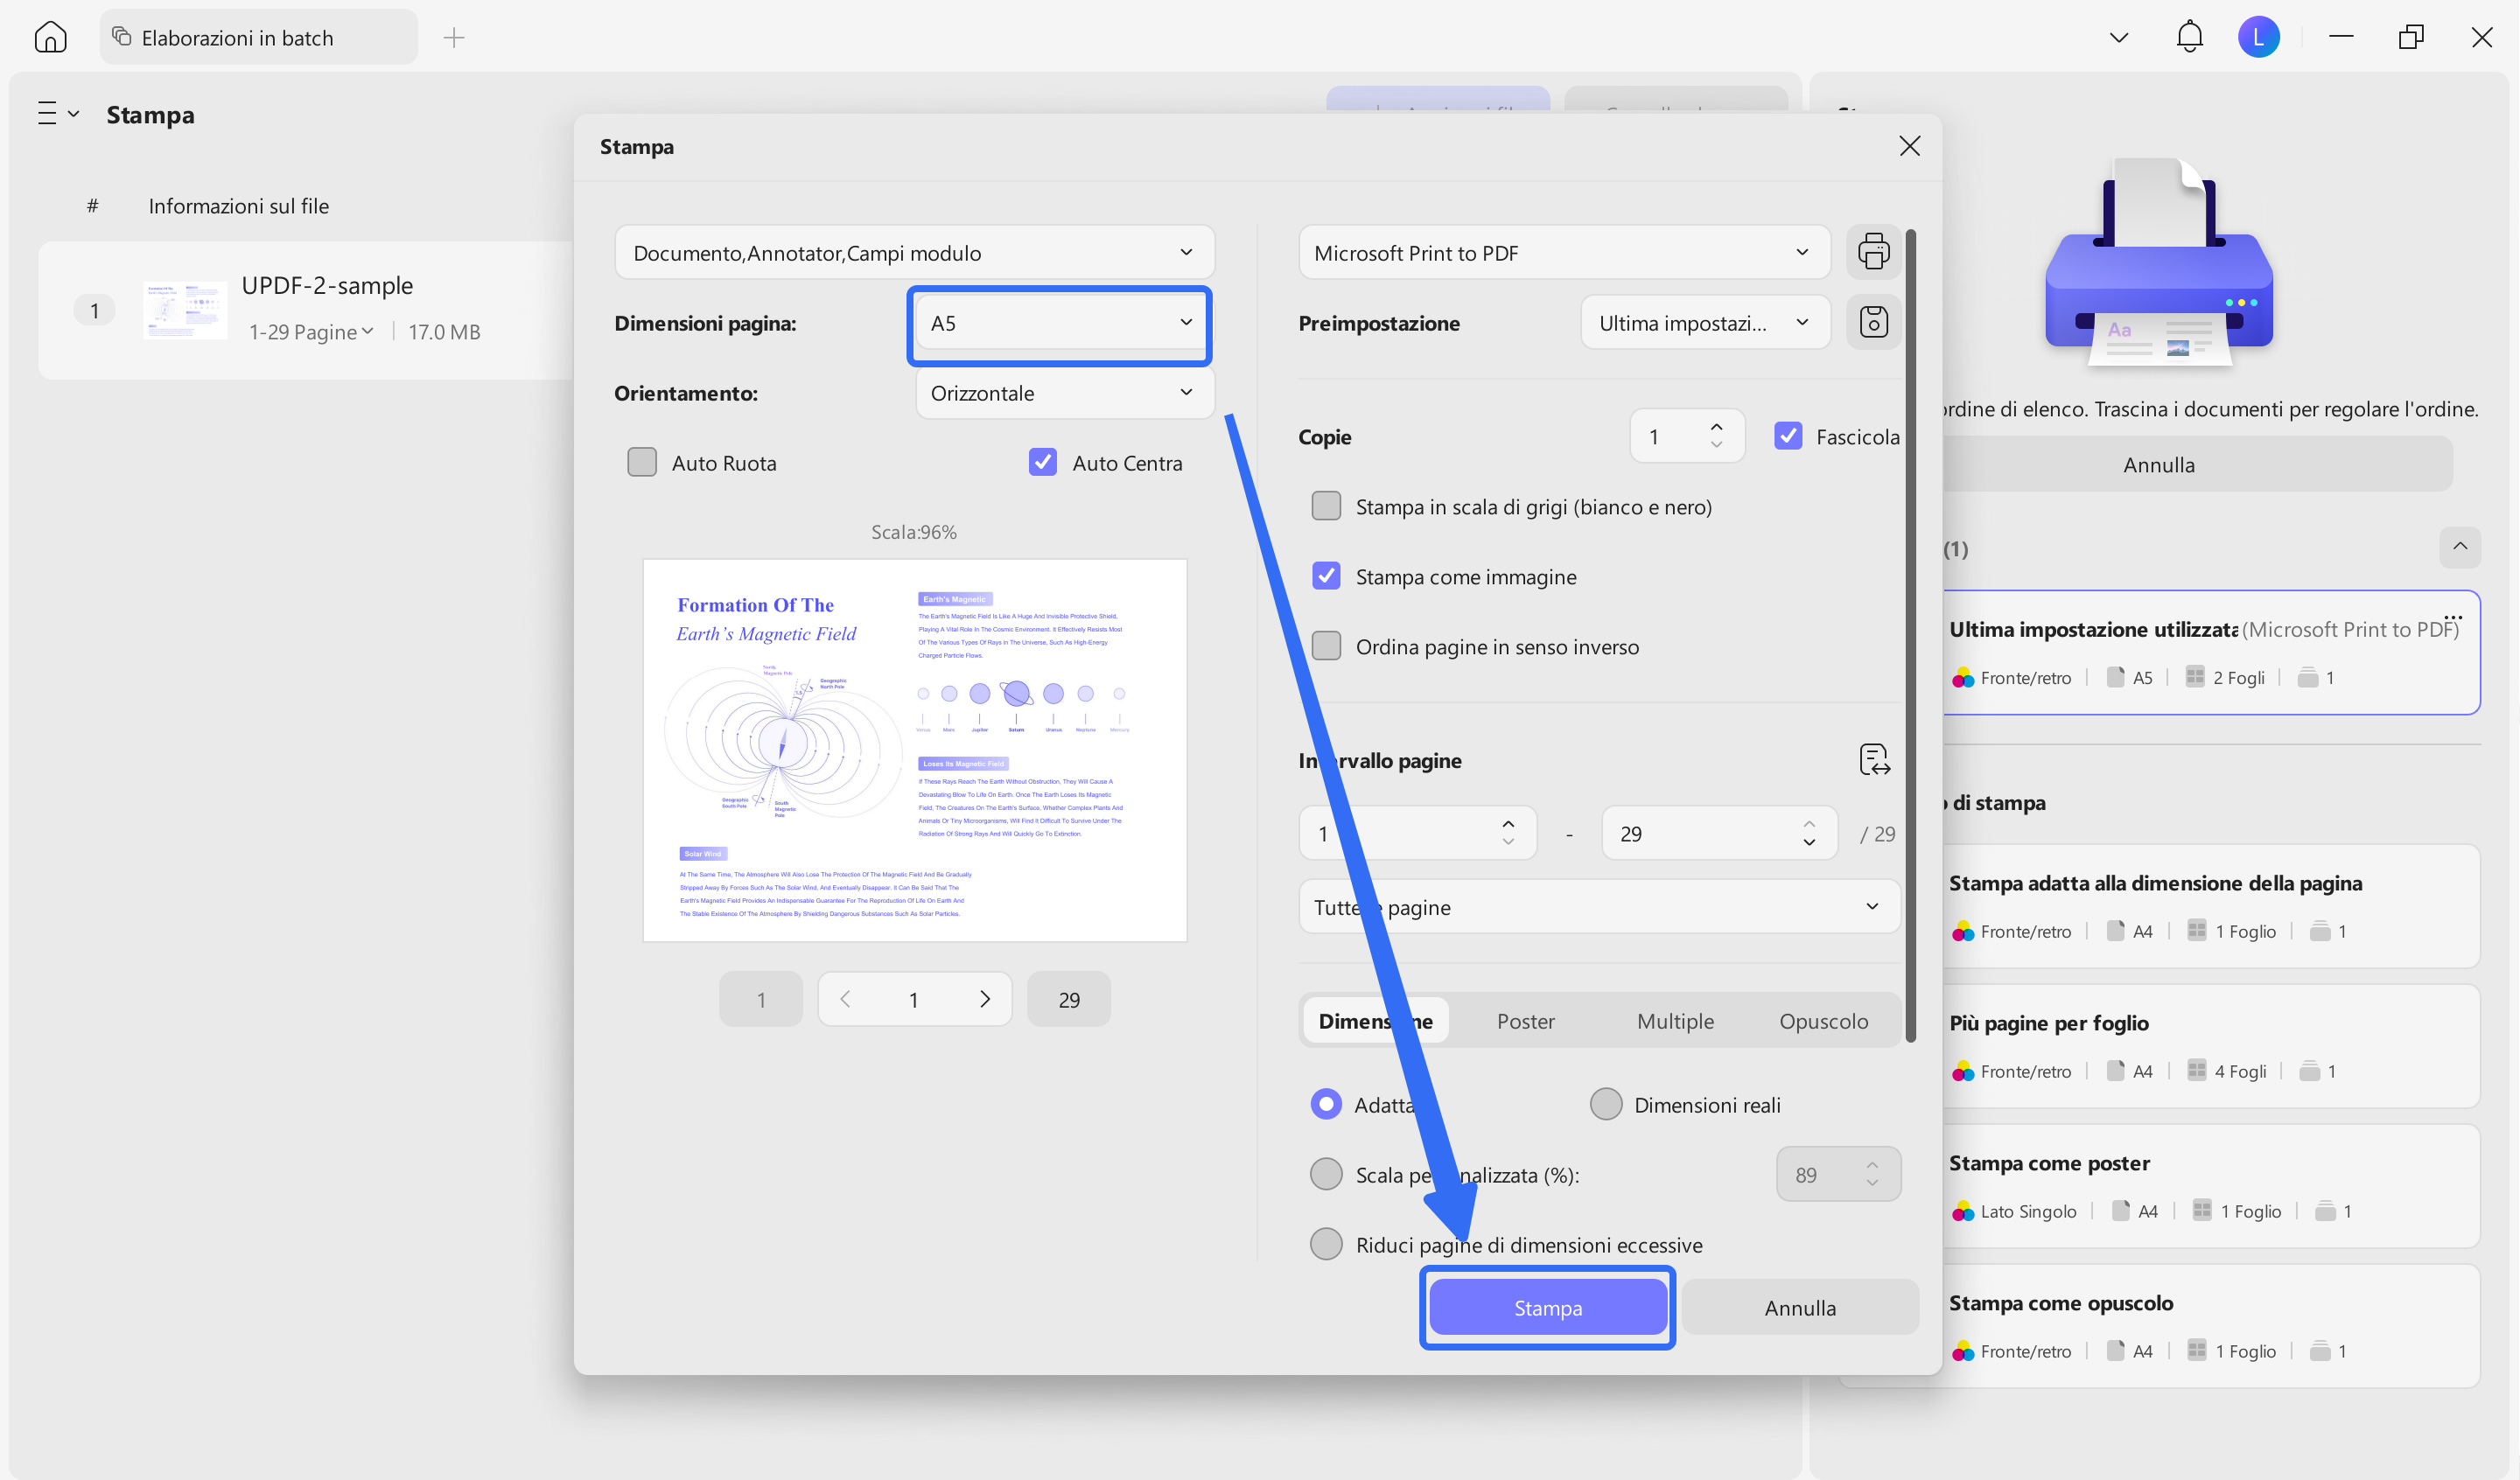2520x1480 pixels.
Task: Select Elaborazioni in batch tab
Action: click(258, 37)
